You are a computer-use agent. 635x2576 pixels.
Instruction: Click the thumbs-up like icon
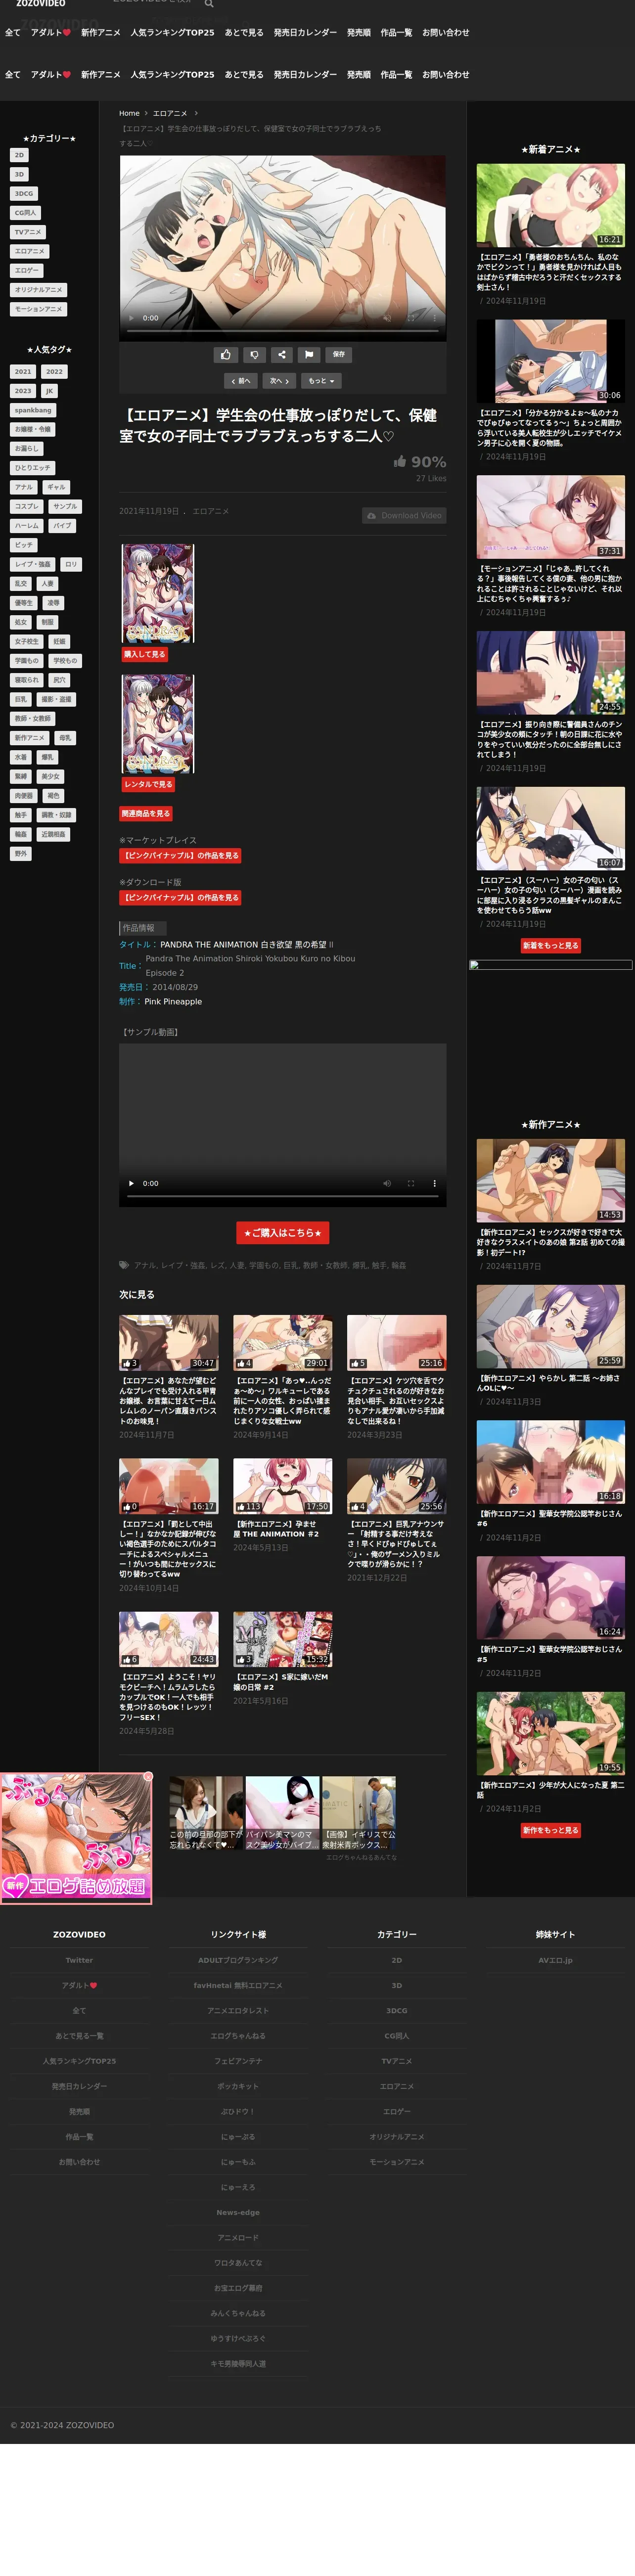[x=226, y=354]
